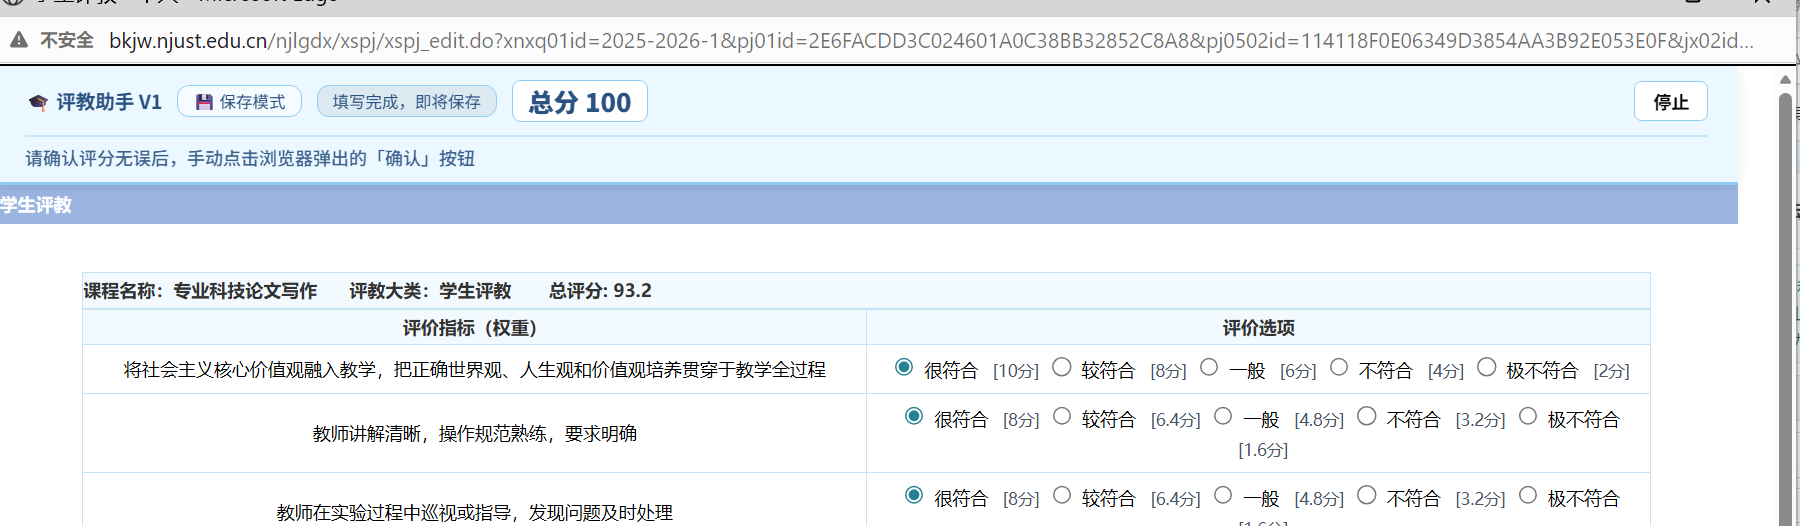Choose 一般 [6分] for 社会主义核心价值观 row
The width and height of the screenshot is (1800, 526).
click(x=1209, y=368)
